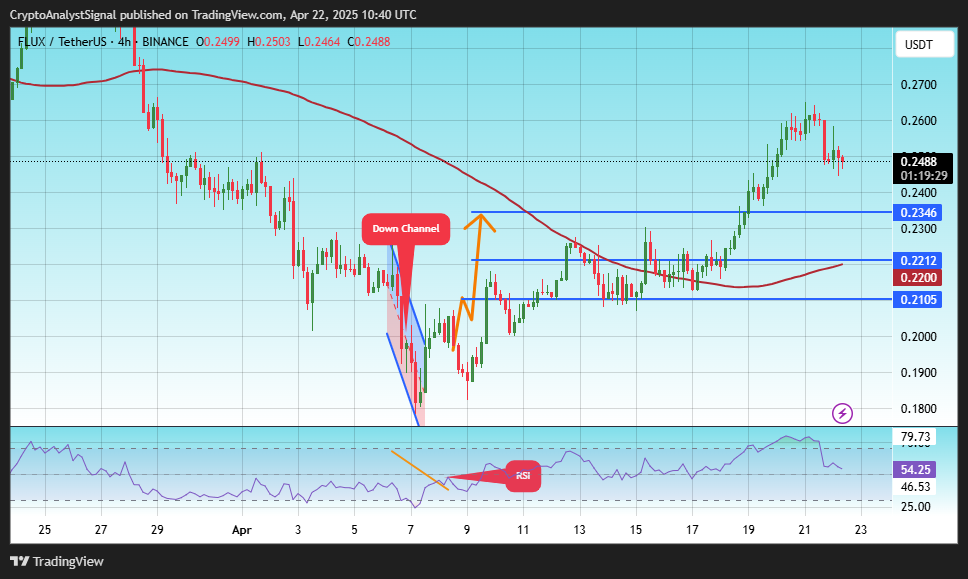Click the low value L0.2464
Image resolution: width=968 pixels, height=579 pixels.
(319, 42)
